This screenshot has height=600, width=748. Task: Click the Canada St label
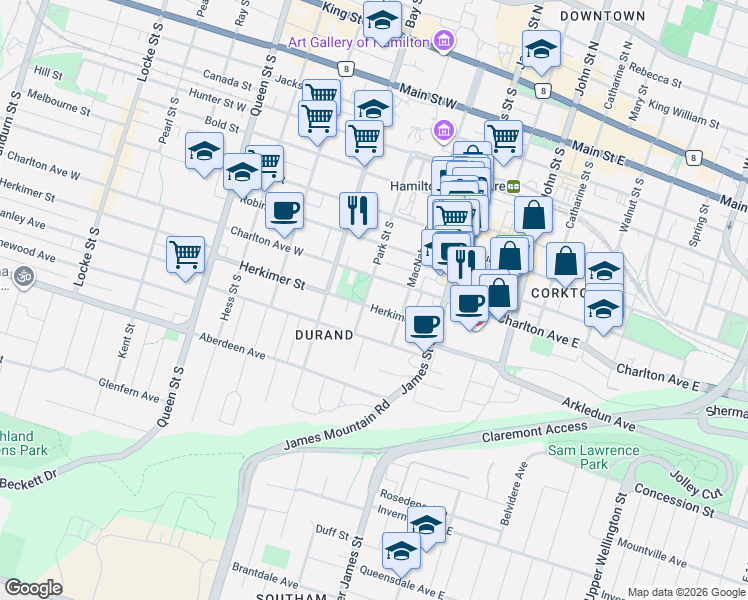[x=227, y=80]
